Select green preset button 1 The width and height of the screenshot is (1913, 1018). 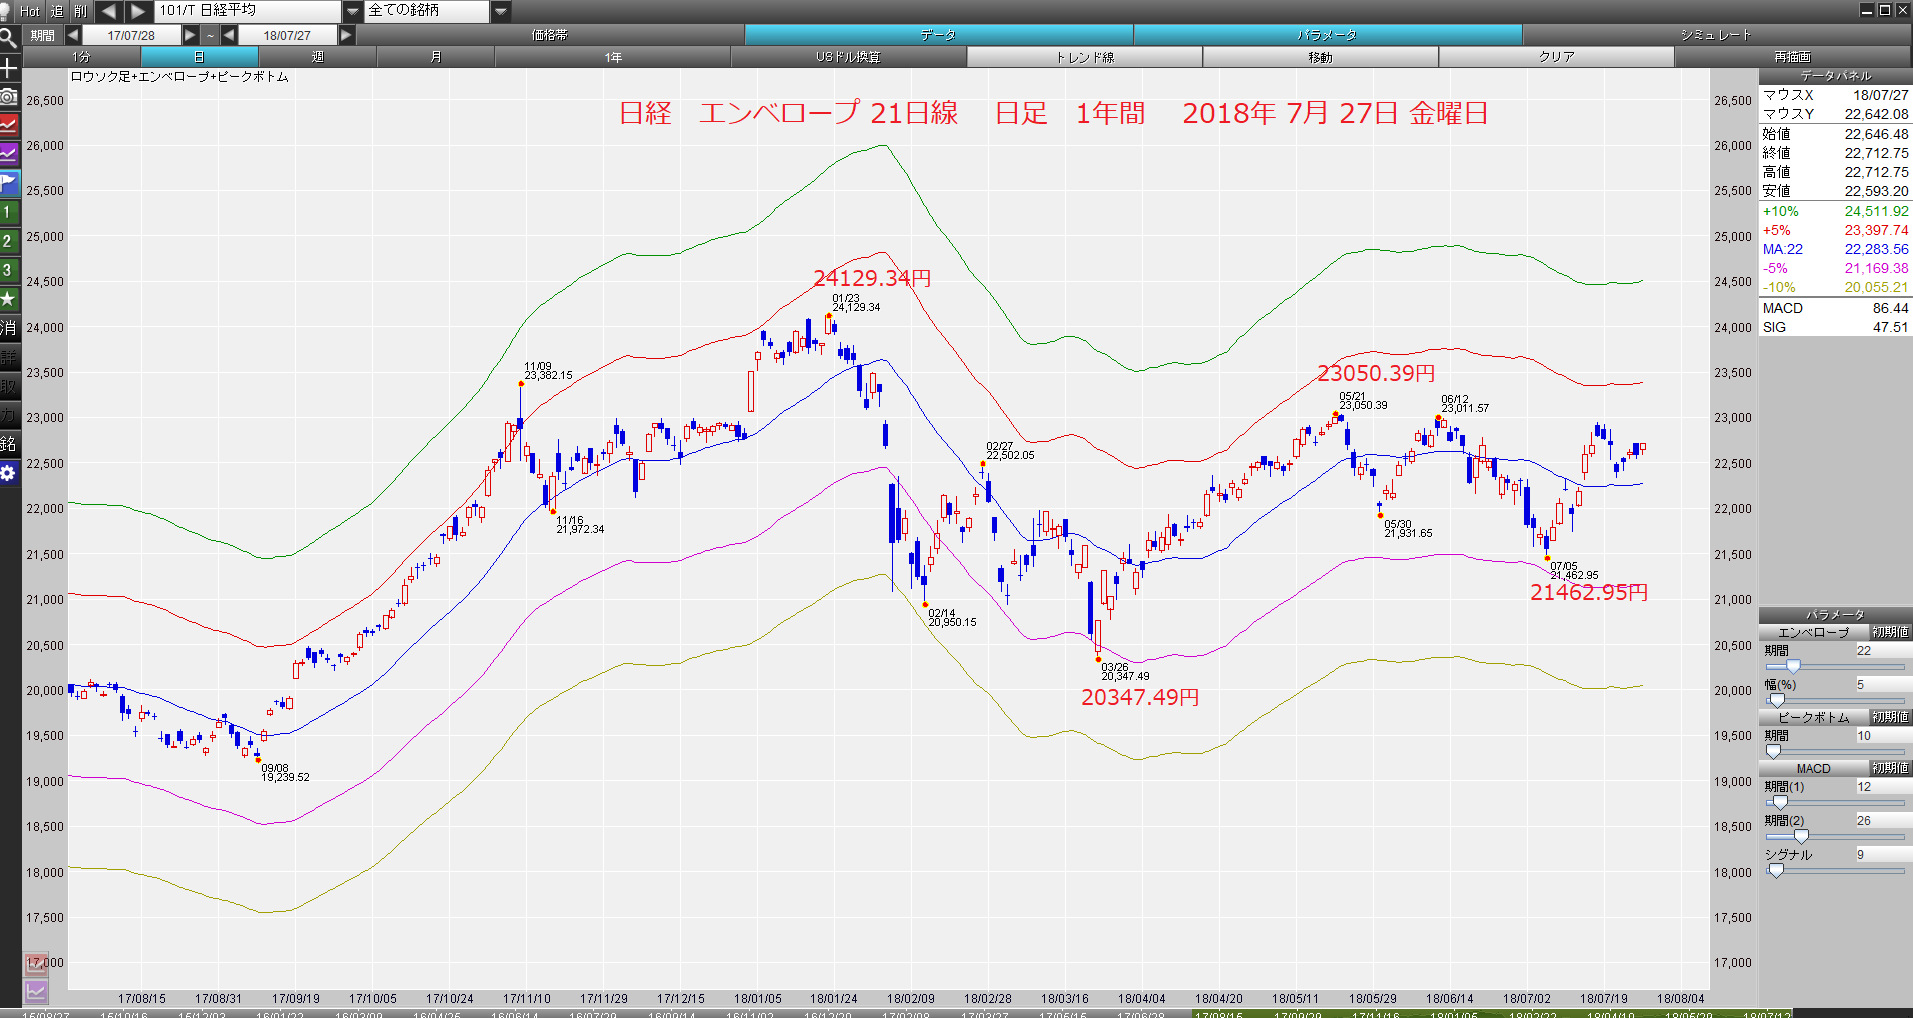pos(9,212)
